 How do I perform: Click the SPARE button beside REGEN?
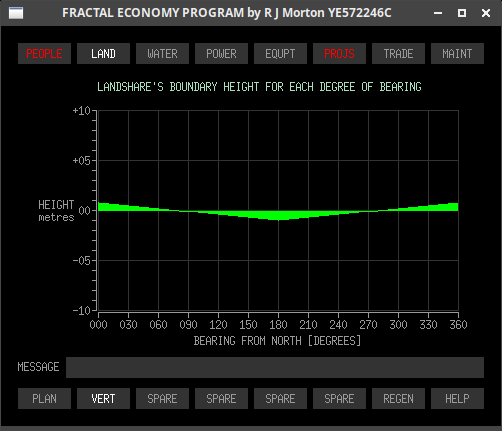tap(339, 398)
